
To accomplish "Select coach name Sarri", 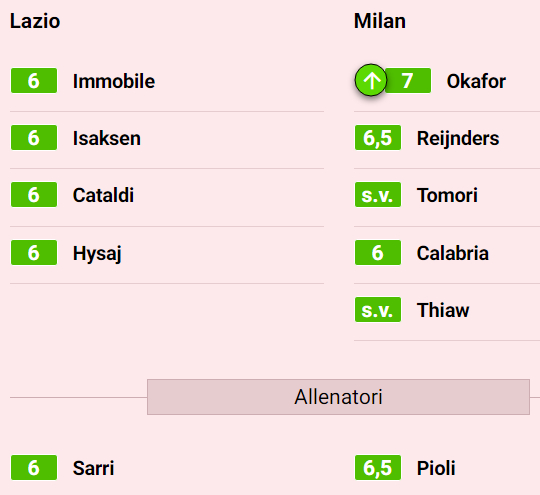I will tap(93, 468).
